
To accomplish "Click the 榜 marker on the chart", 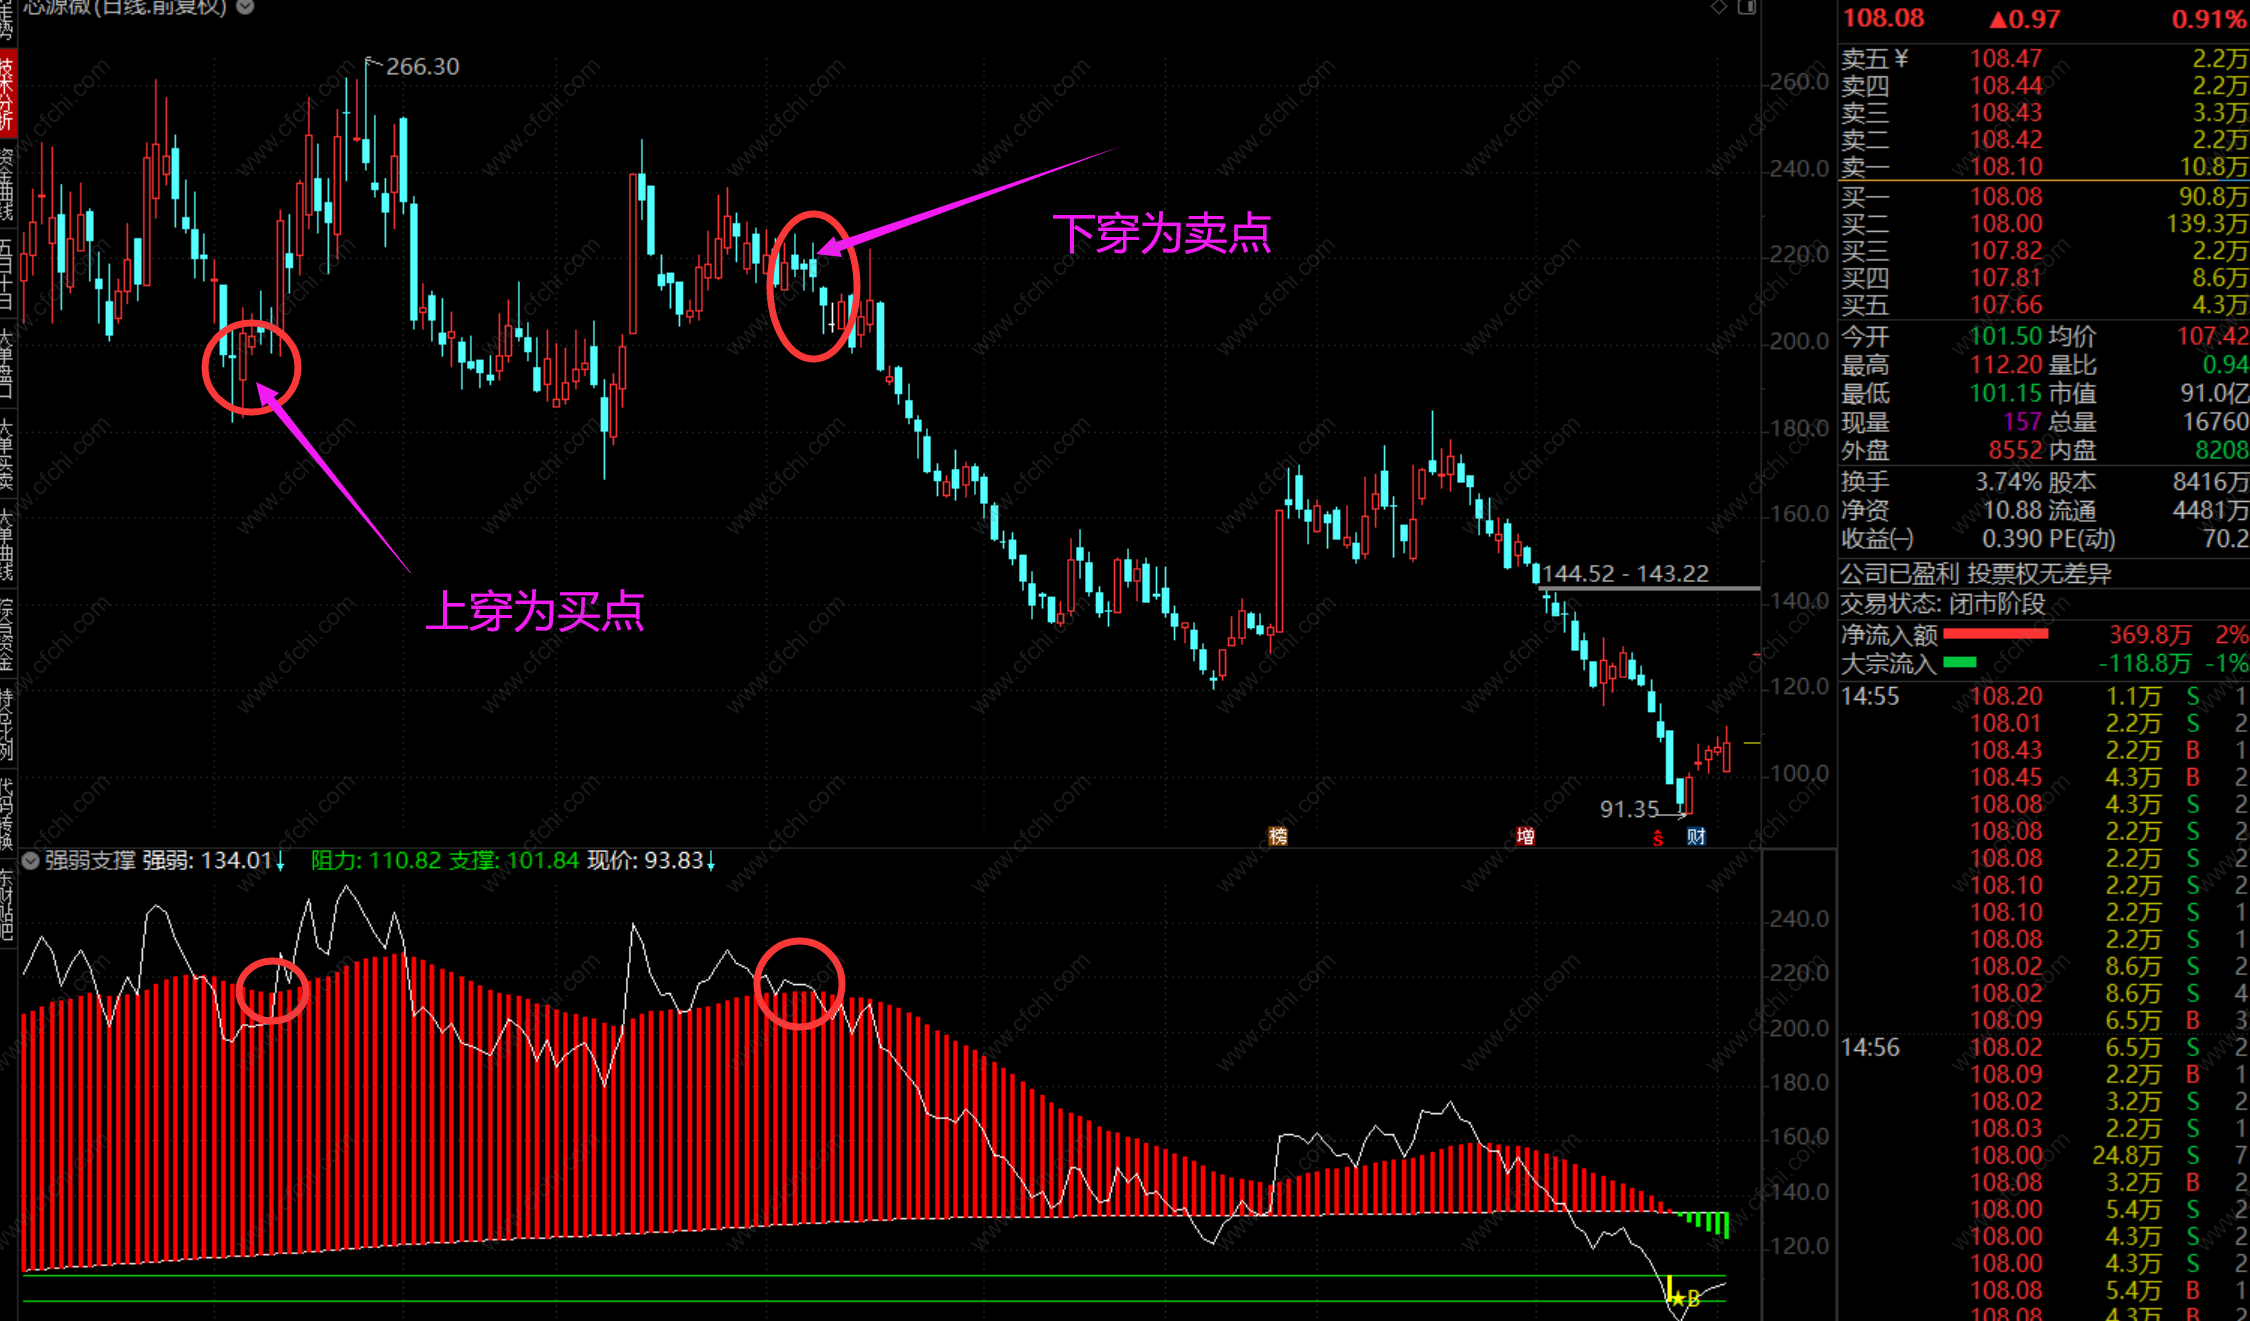I will pyautogui.click(x=1278, y=836).
